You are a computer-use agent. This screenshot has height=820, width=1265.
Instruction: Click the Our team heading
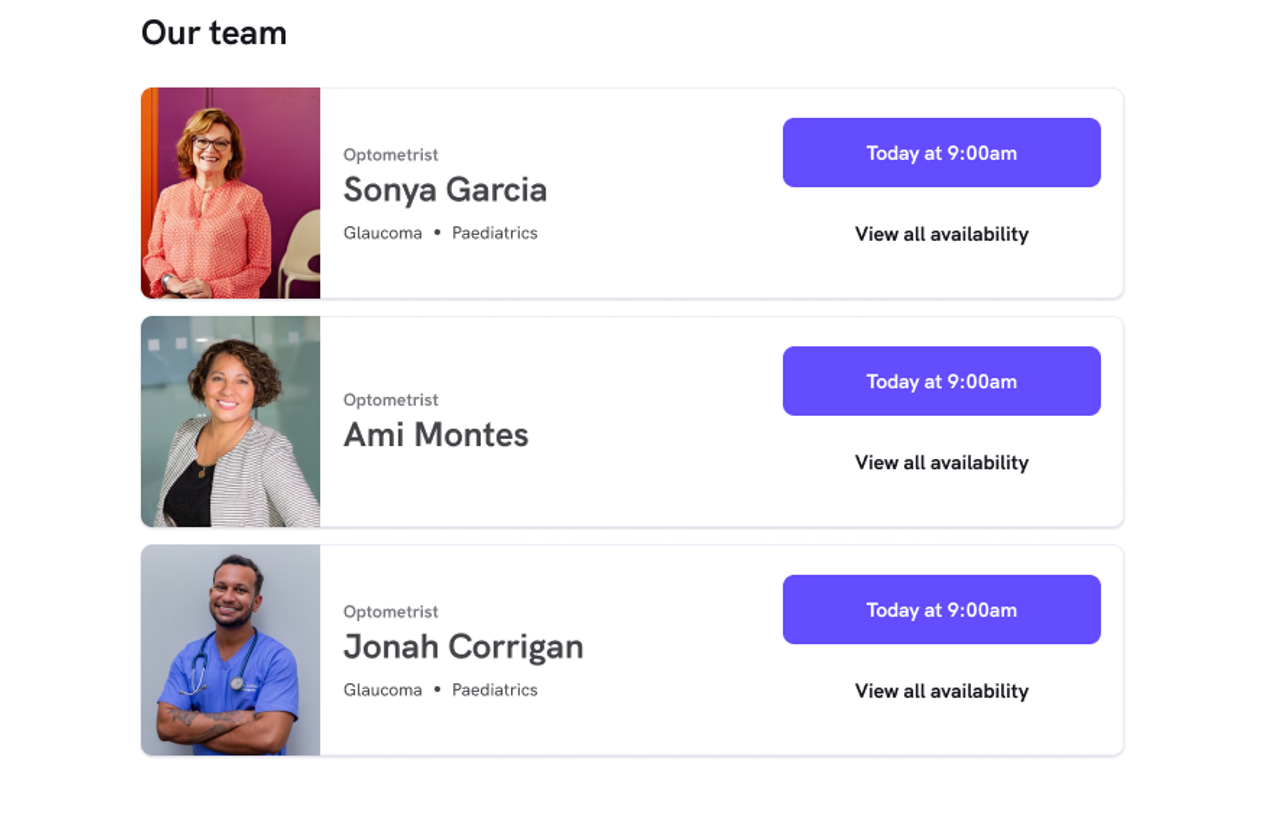(214, 33)
